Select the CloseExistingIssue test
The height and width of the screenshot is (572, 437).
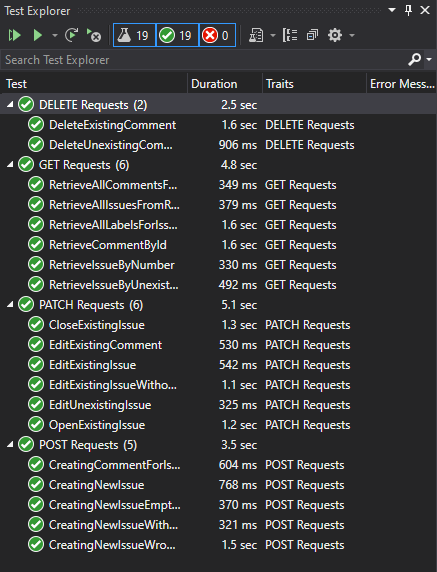(x=218, y=325)
